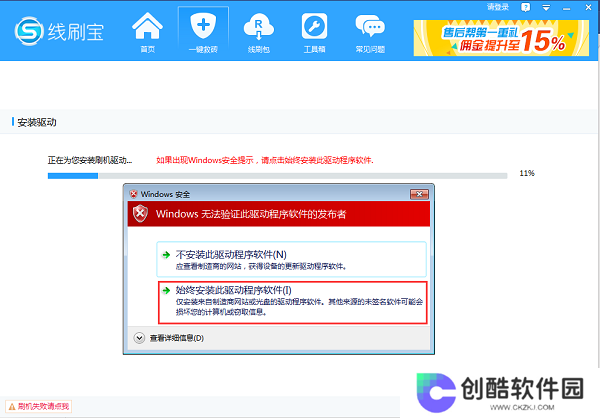Click the 线刷宝 logo icon
This screenshot has height=418, width=600.
pos(29,31)
